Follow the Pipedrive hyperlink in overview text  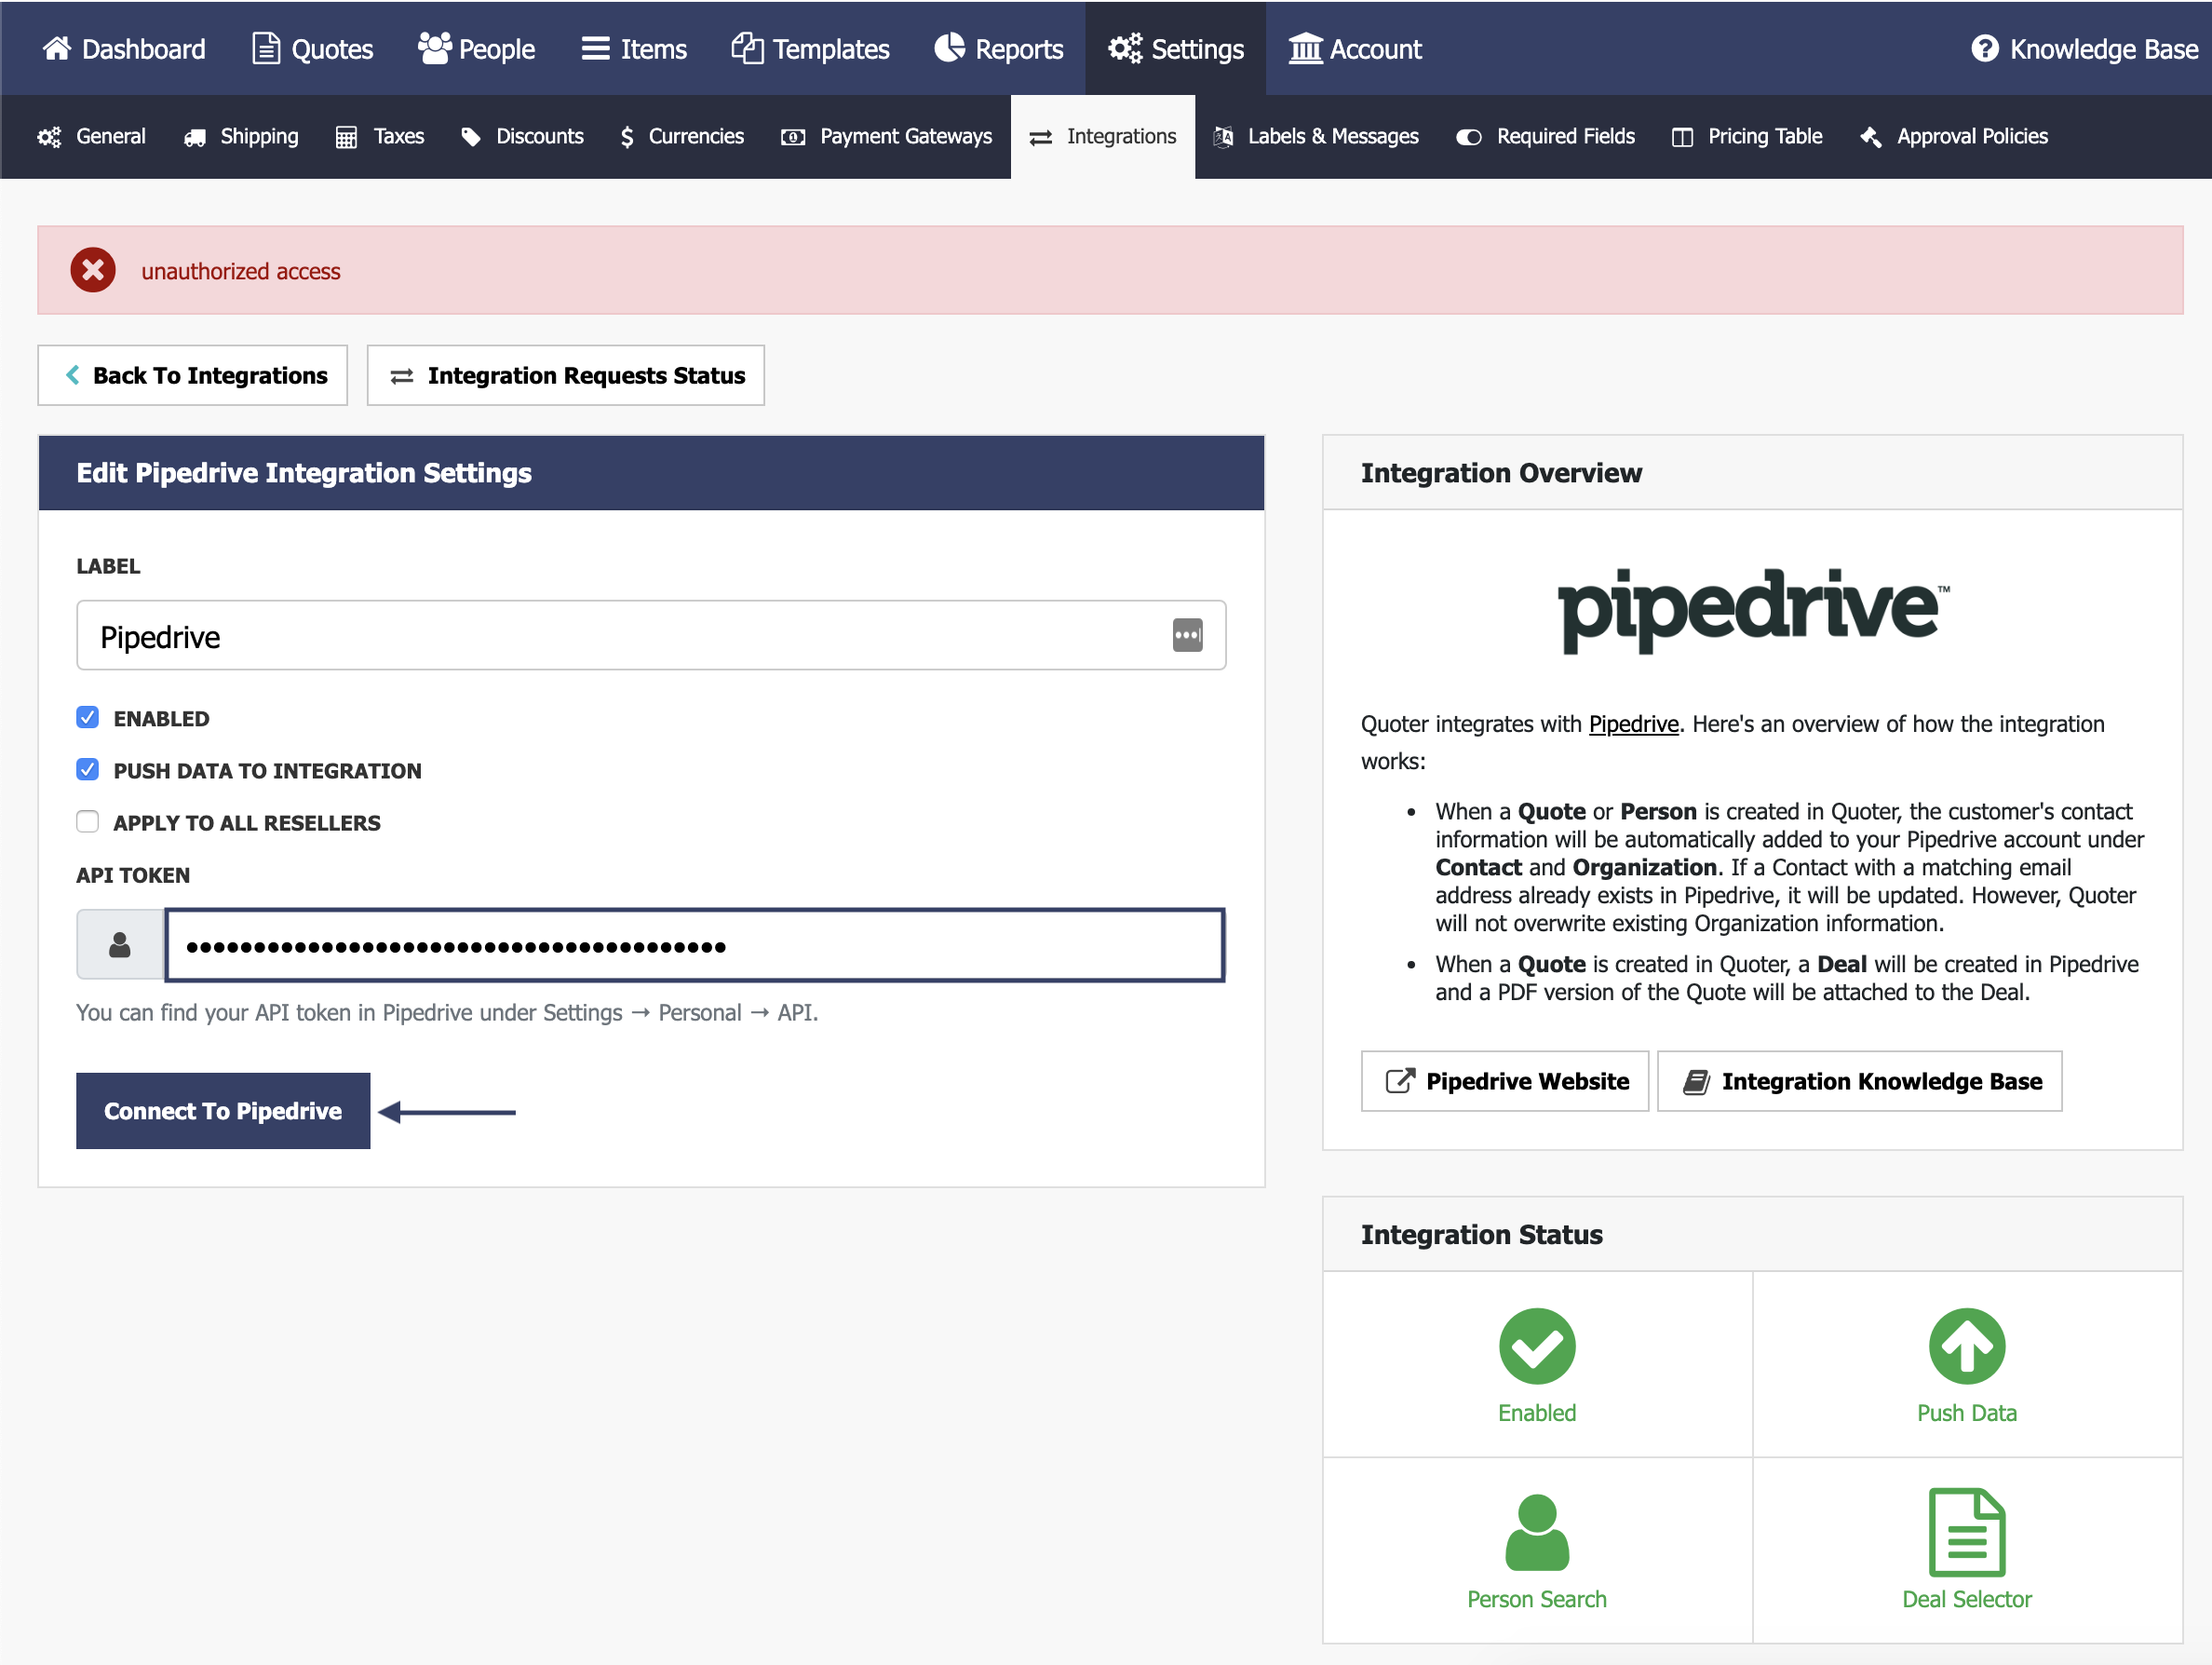[1633, 724]
